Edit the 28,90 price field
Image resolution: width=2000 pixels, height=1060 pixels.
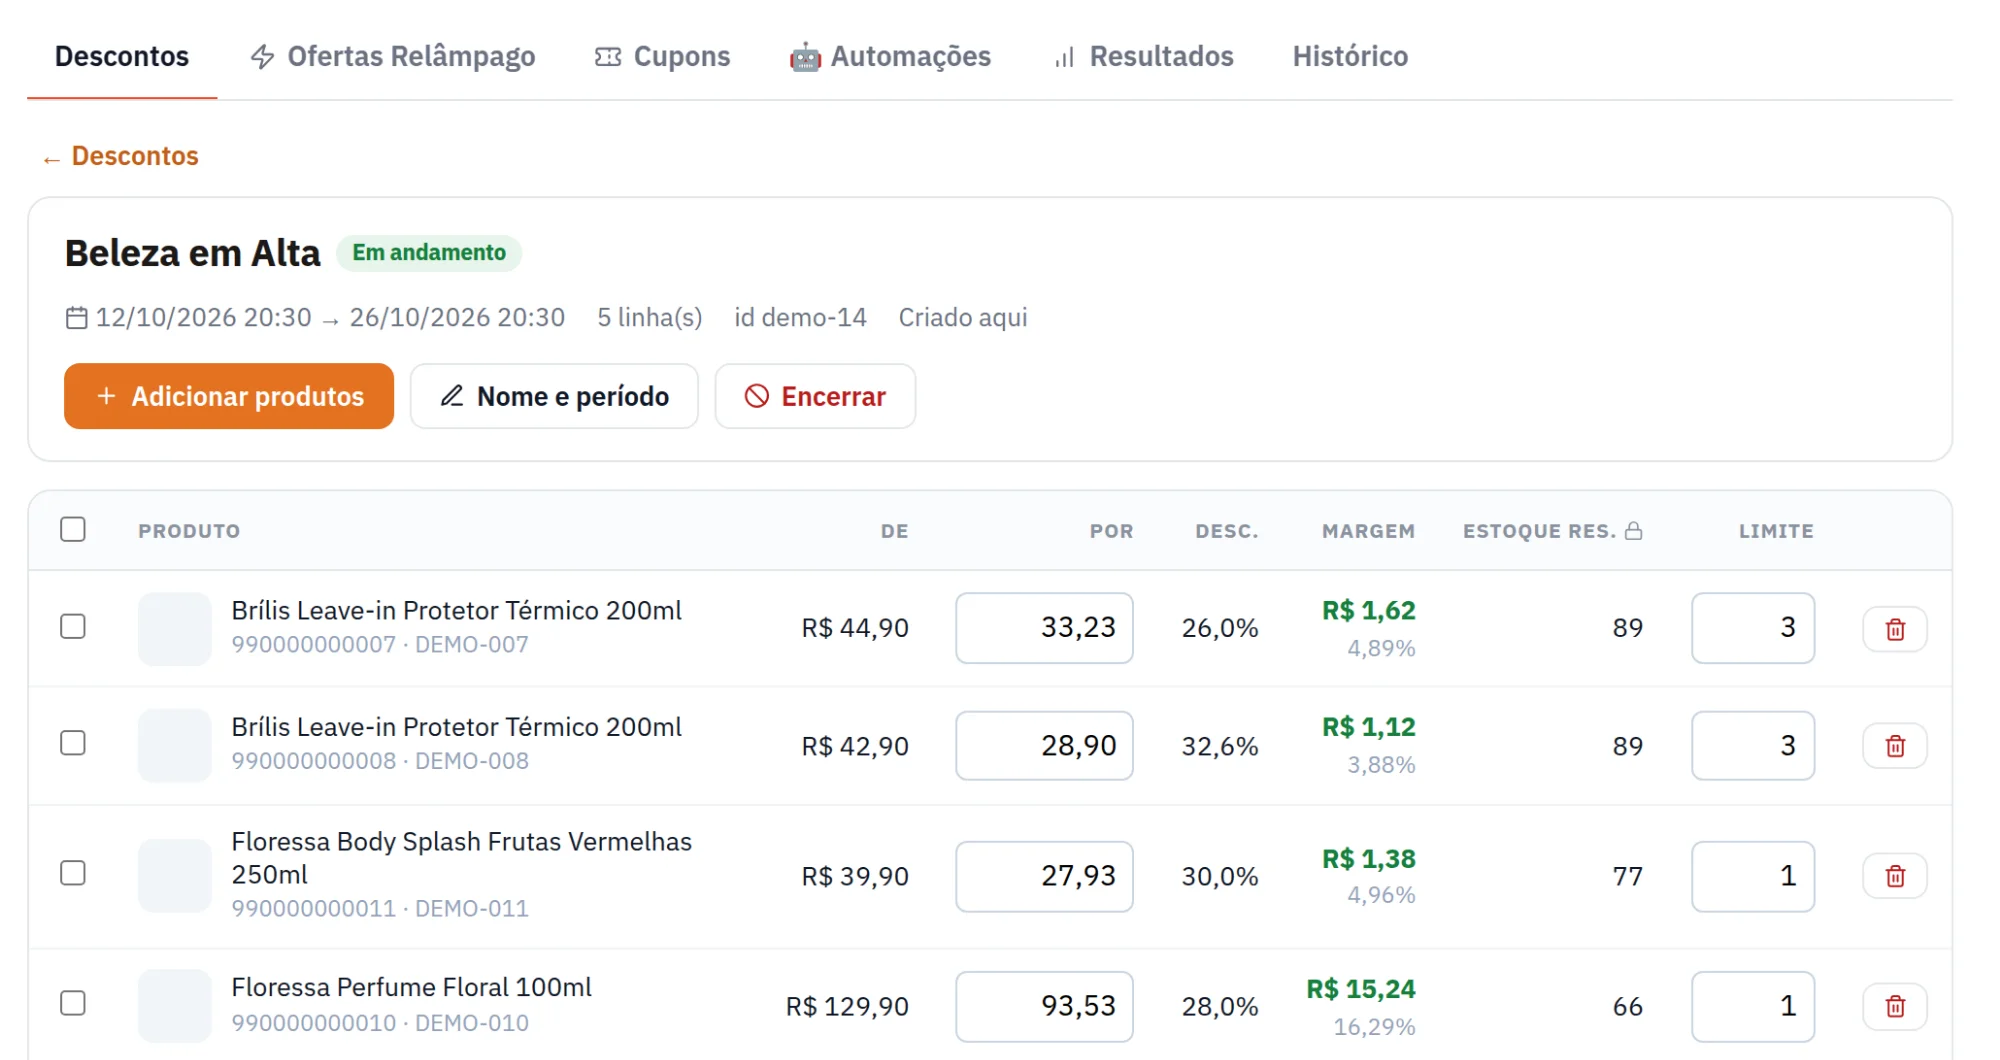tap(1044, 746)
